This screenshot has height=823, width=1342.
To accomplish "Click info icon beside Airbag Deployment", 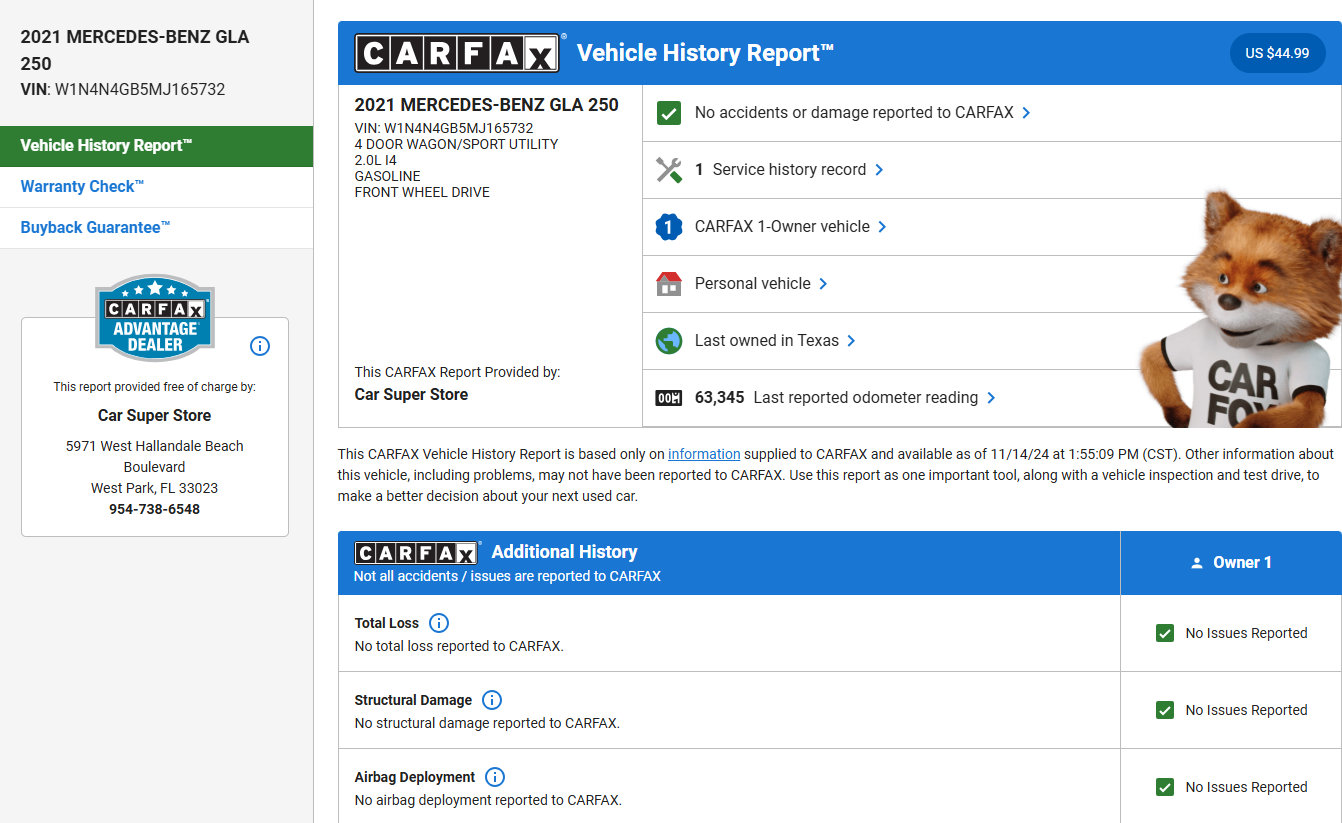I will point(494,777).
